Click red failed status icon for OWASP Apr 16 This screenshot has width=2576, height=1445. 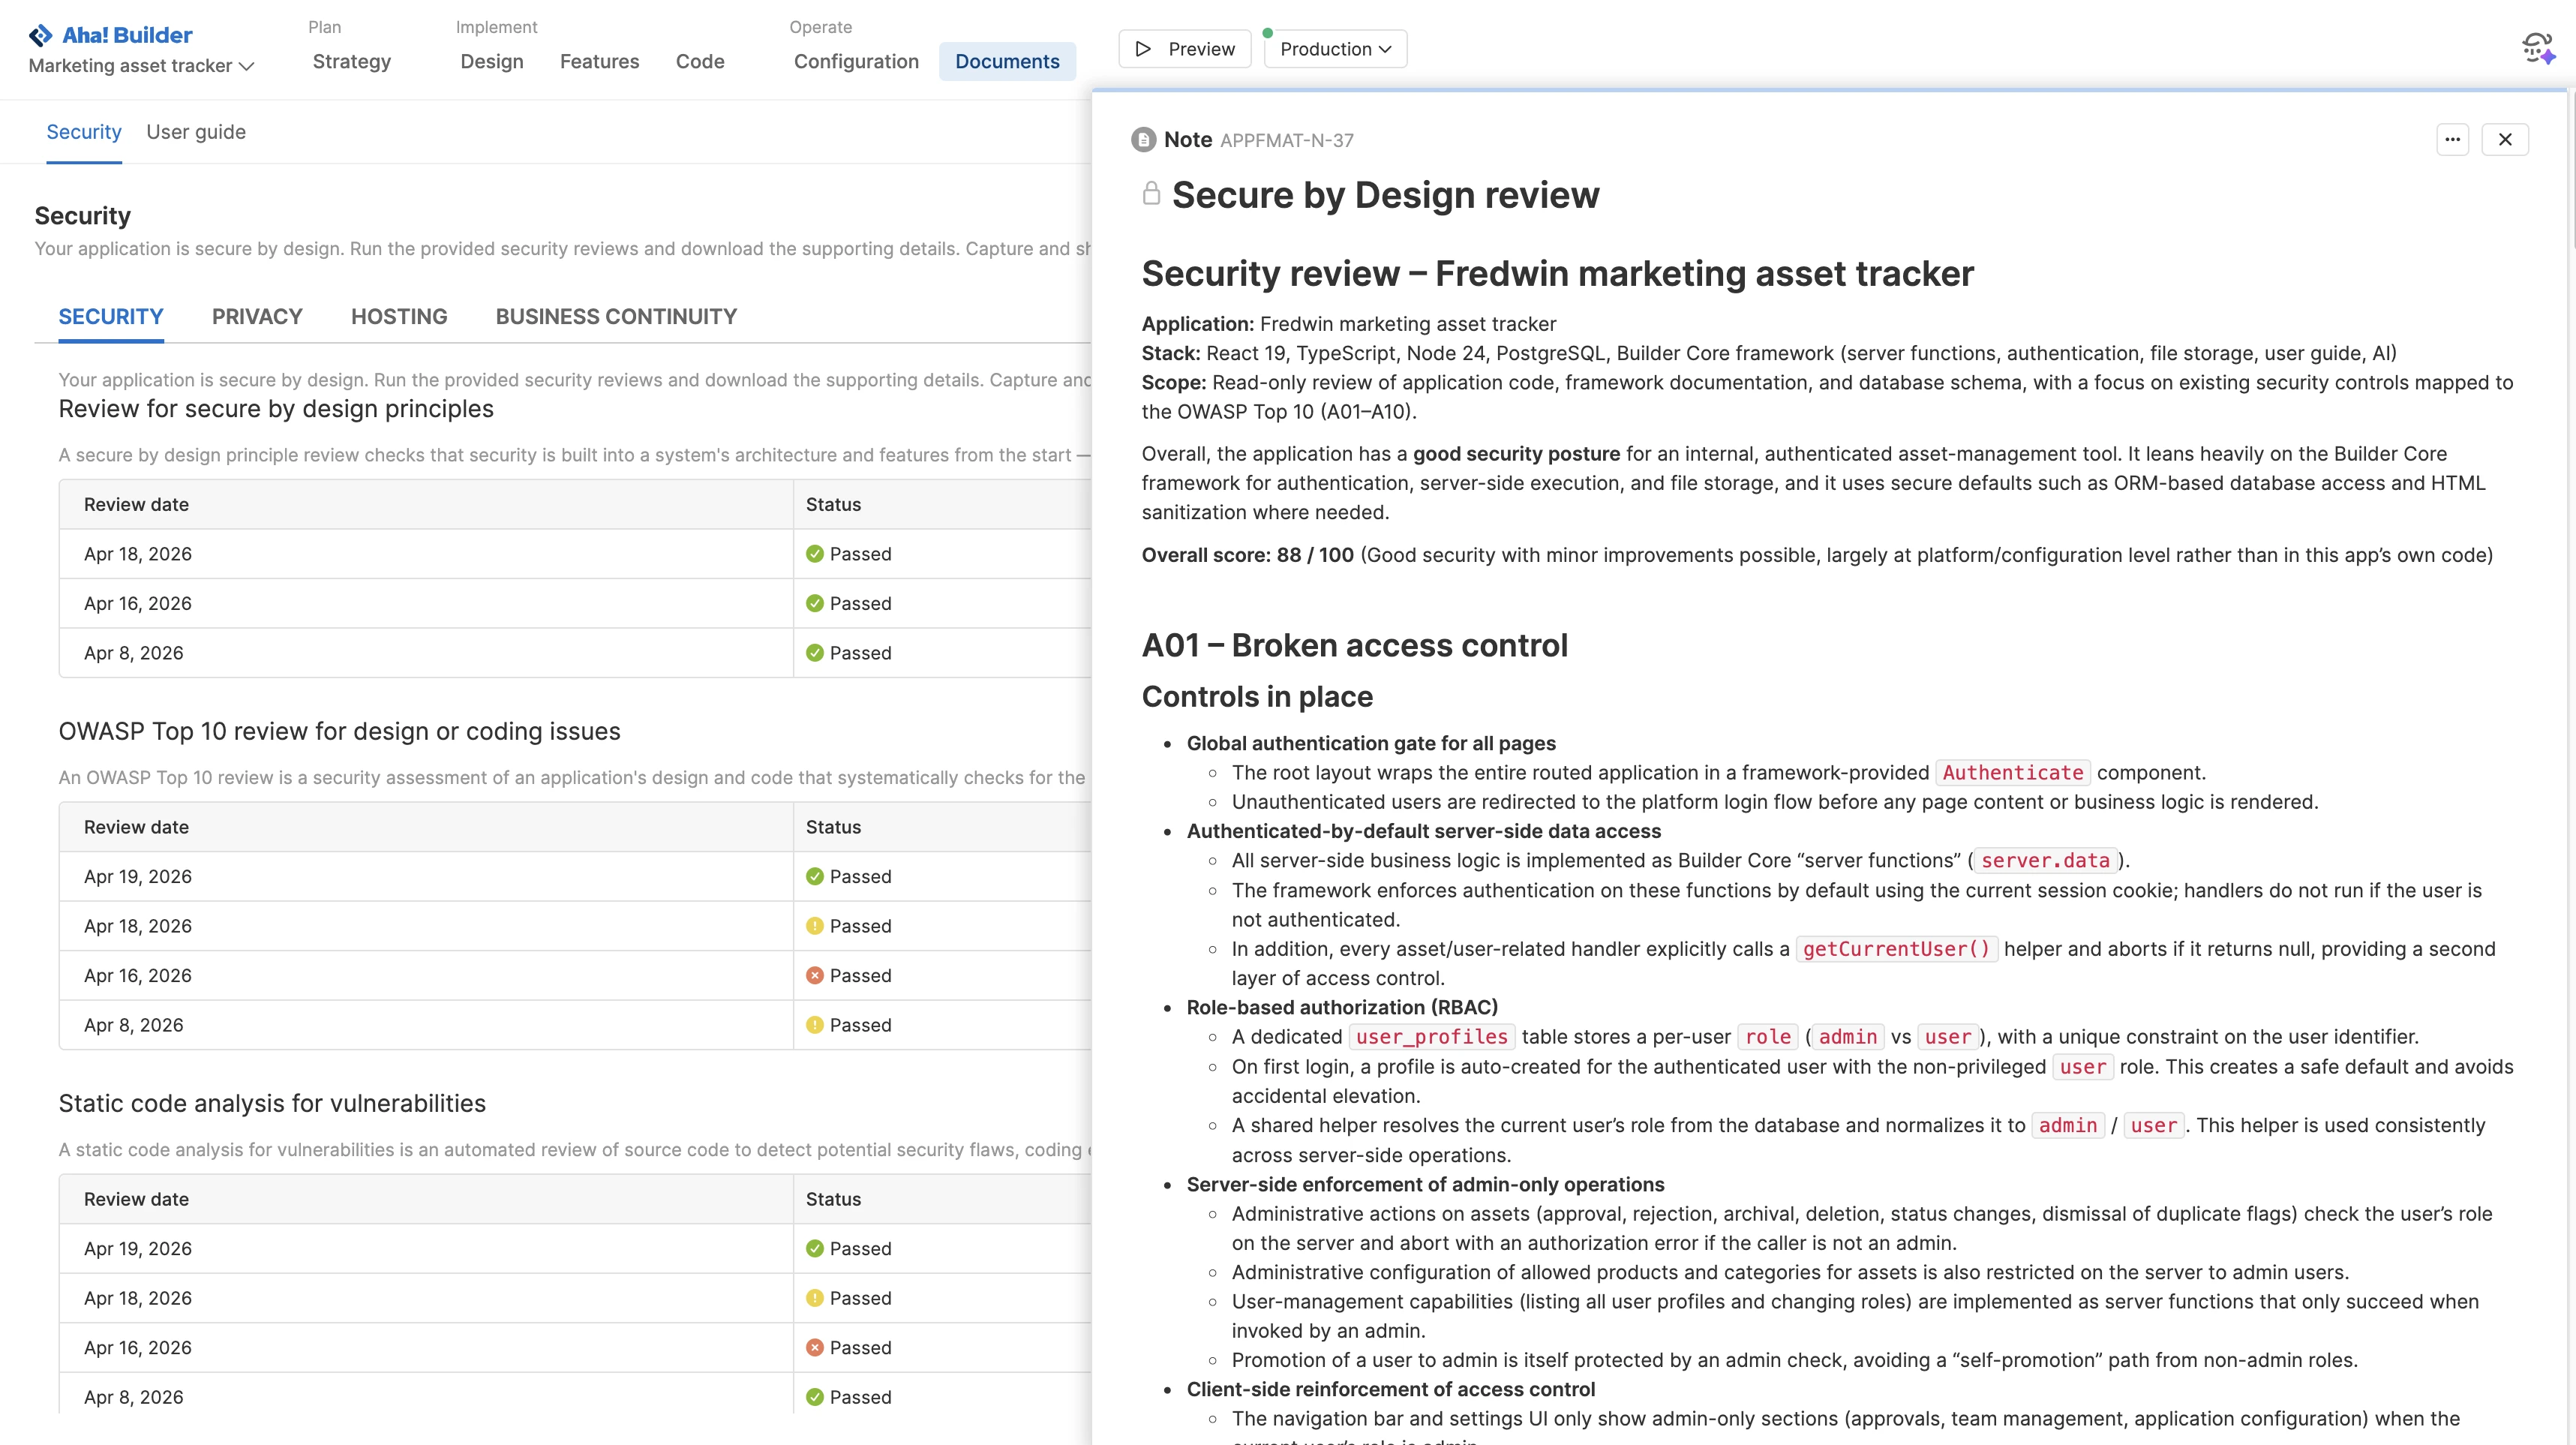pos(814,975)
